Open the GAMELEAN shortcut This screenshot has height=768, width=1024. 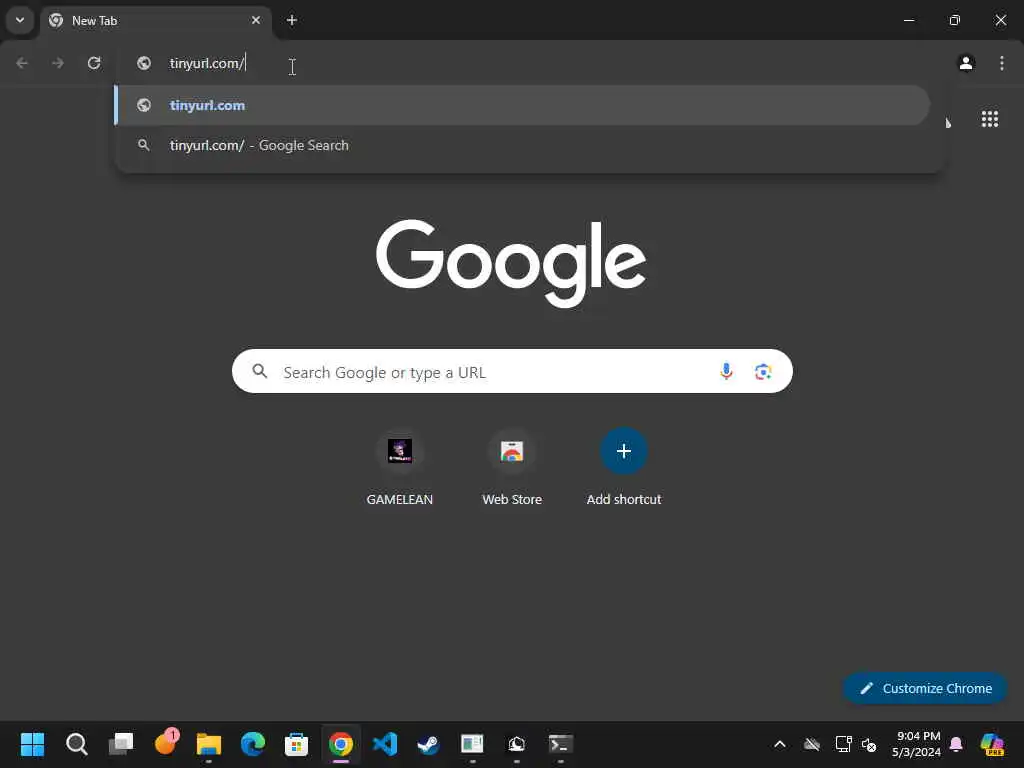pos(400,468)
